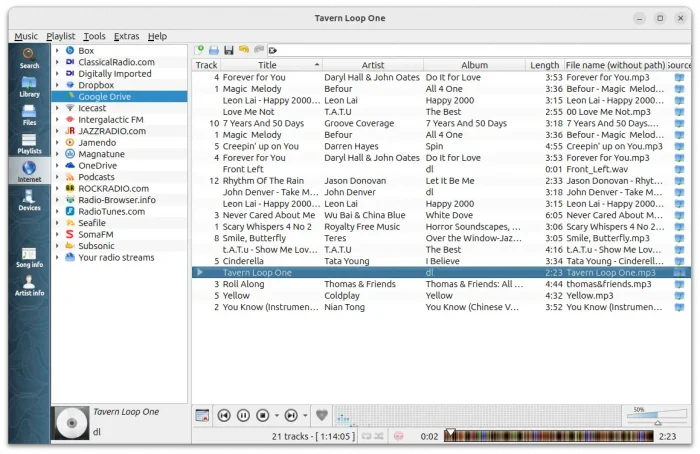Click the source icon in the Cinderella row
The height and width of the screenshot is (454, 700).
[x=679, y=261]
